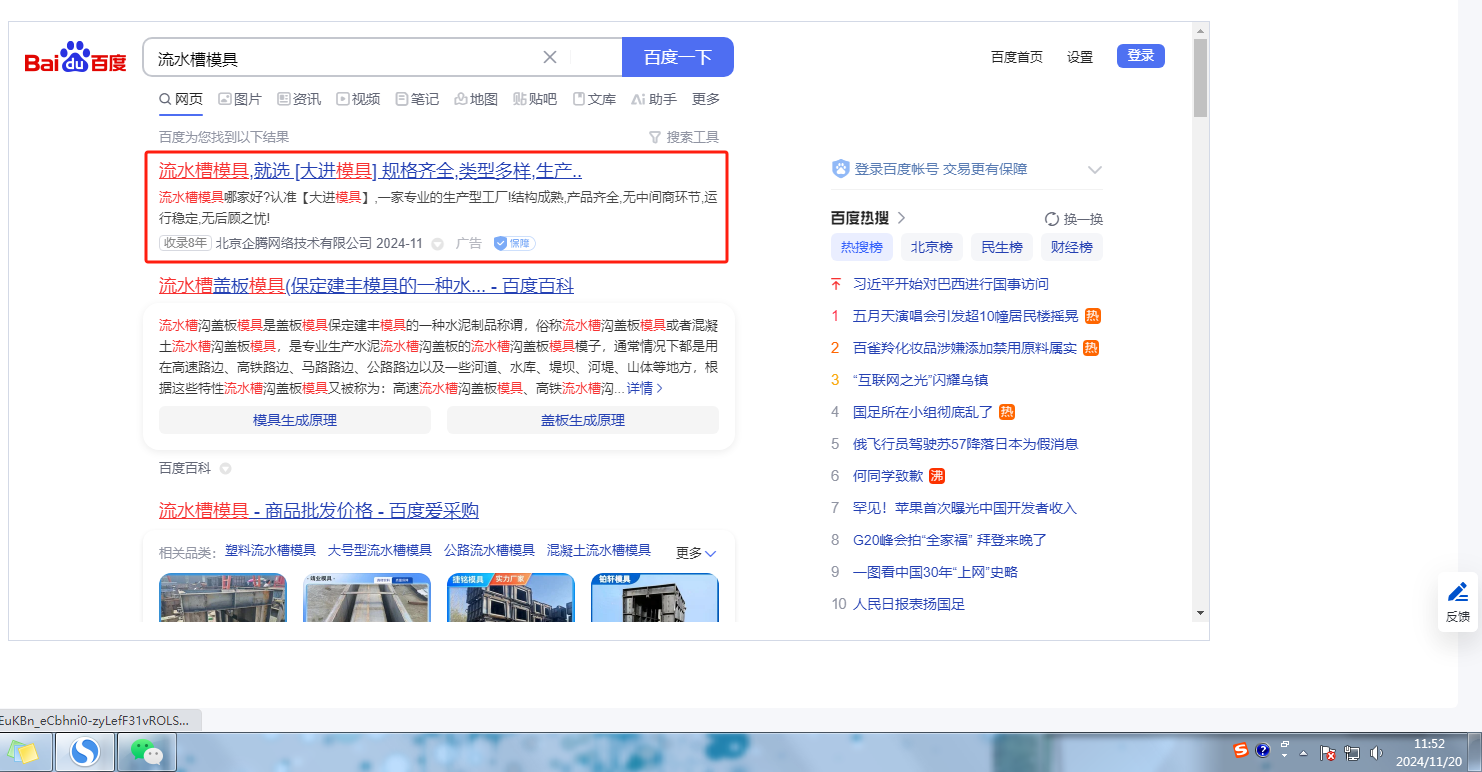Image resolution: width=1482 pixels, height=772 pixels.
Task: Open the 反馈 feedback pencil icon
Action: [1458, 592]
